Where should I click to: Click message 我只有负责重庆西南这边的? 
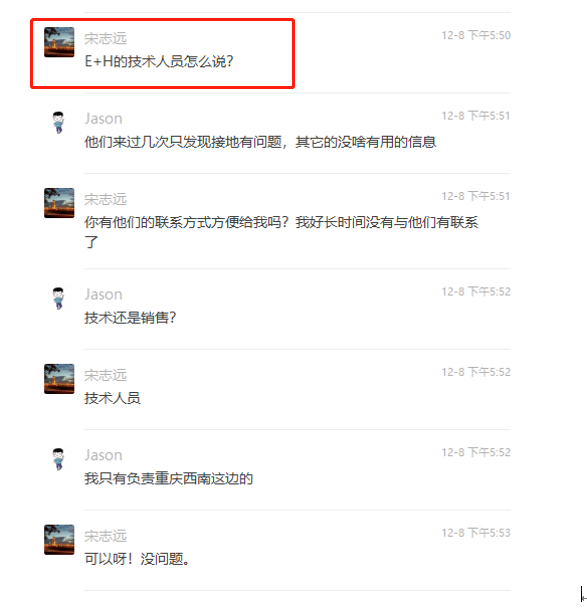tap(169, 478)
